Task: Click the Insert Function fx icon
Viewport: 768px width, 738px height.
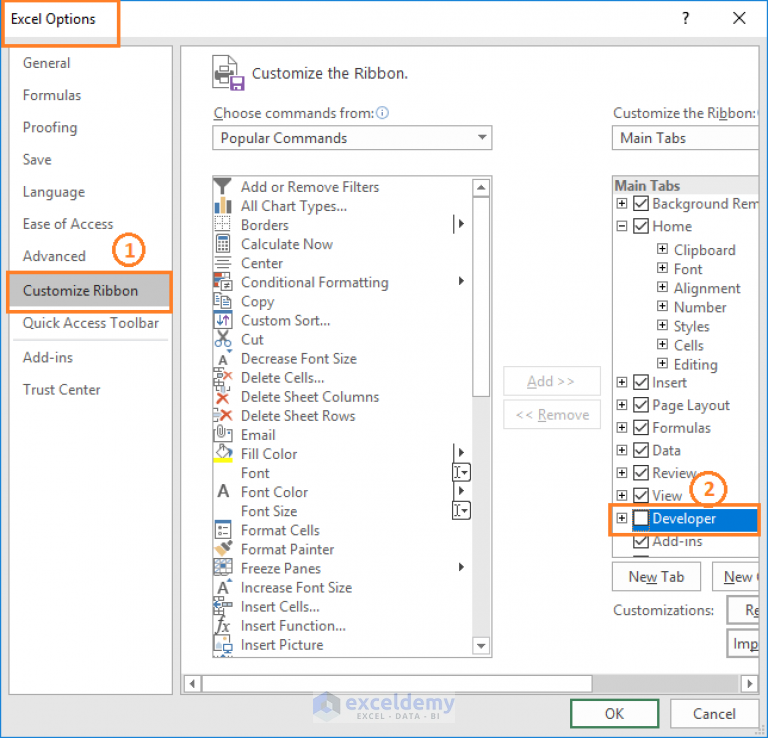Action: [223, 625]
